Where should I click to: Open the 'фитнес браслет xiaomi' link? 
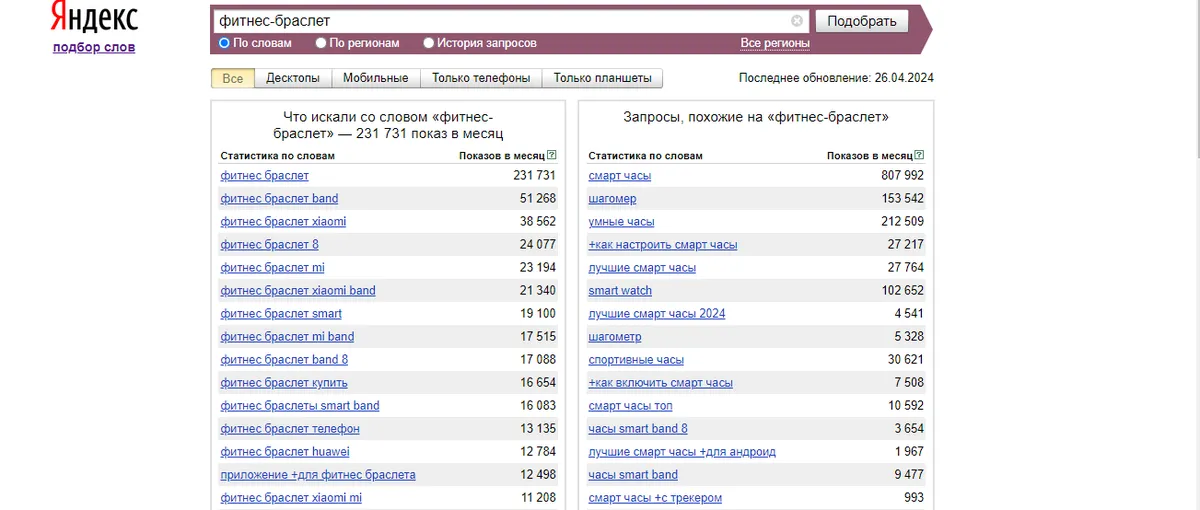[x=283, y=222]
